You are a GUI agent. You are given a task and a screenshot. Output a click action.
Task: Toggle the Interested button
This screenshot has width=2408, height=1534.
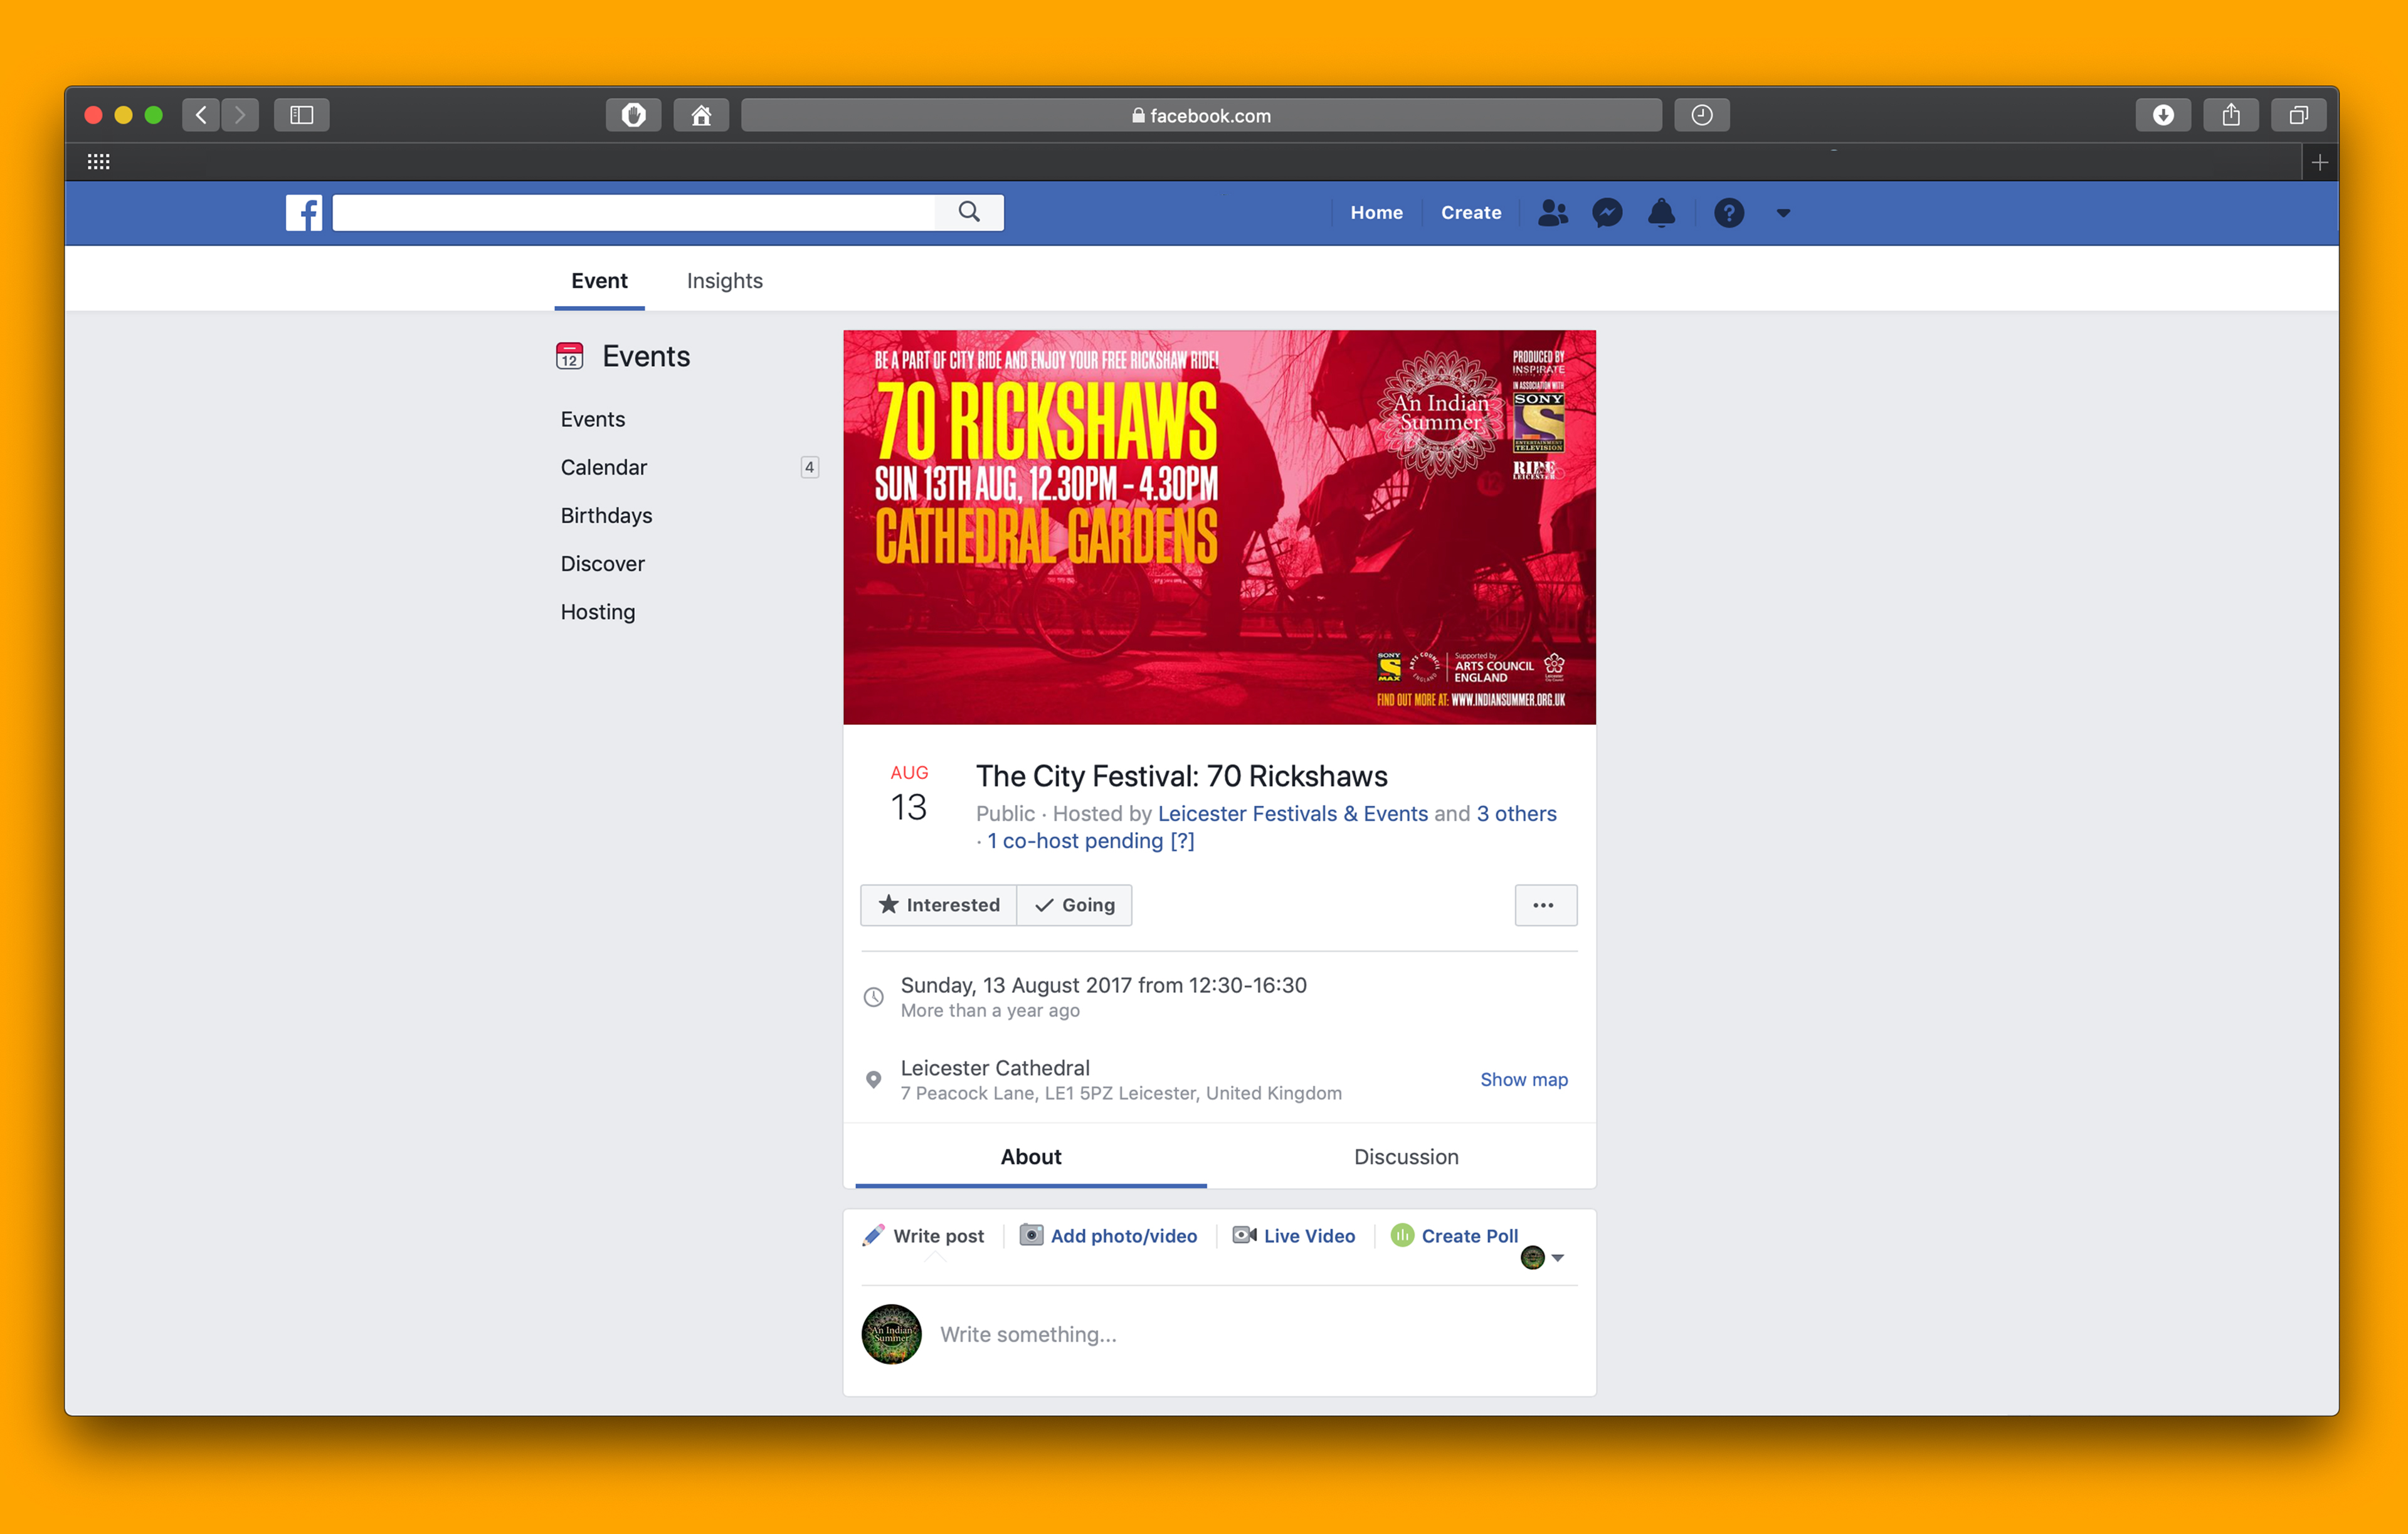click(x=938, y=905)
